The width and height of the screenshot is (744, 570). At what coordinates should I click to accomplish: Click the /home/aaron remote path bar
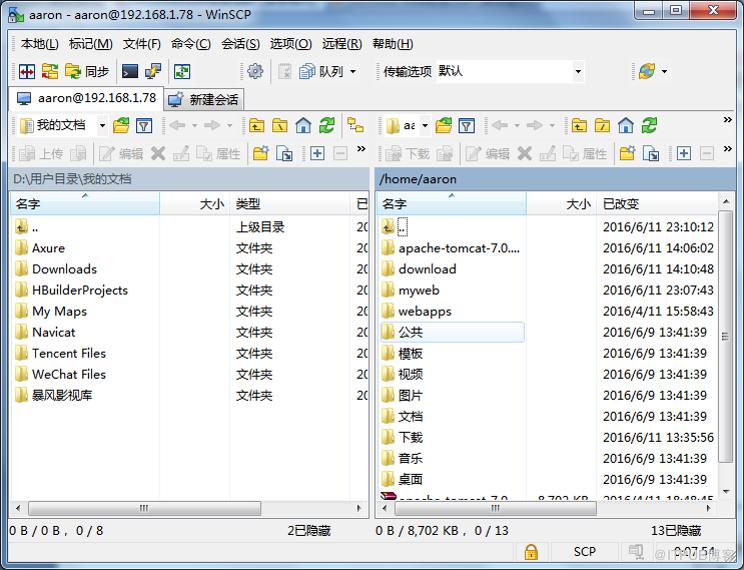tap(555, 179)
